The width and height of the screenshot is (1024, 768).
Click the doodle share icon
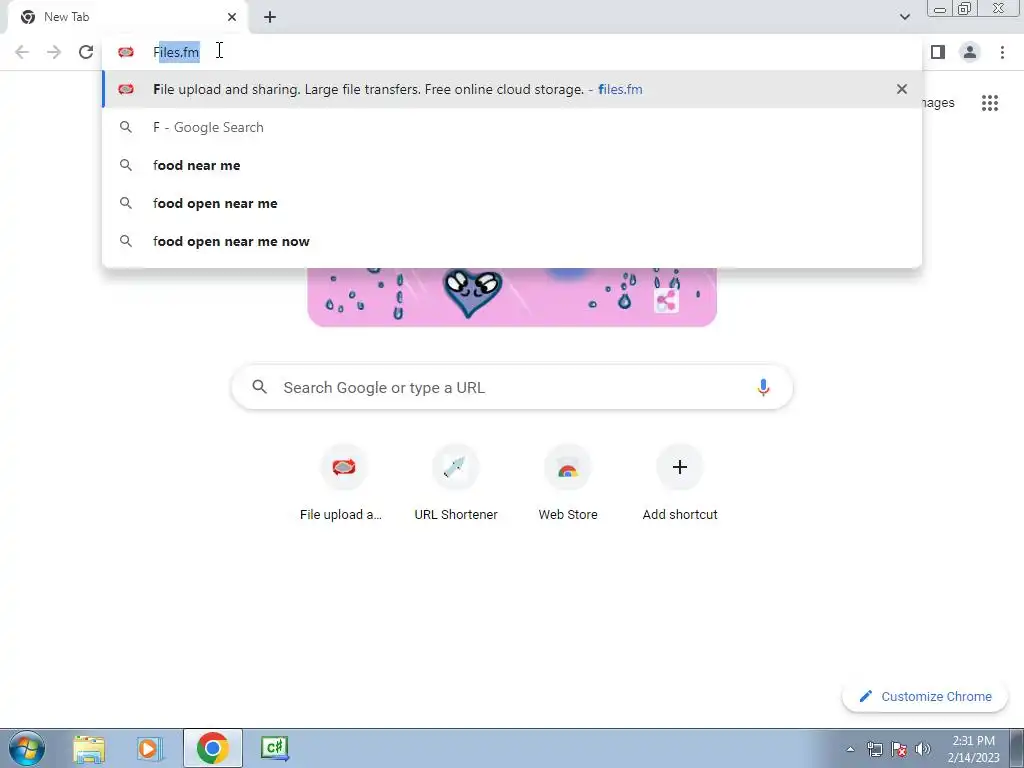tap(666, 301)
